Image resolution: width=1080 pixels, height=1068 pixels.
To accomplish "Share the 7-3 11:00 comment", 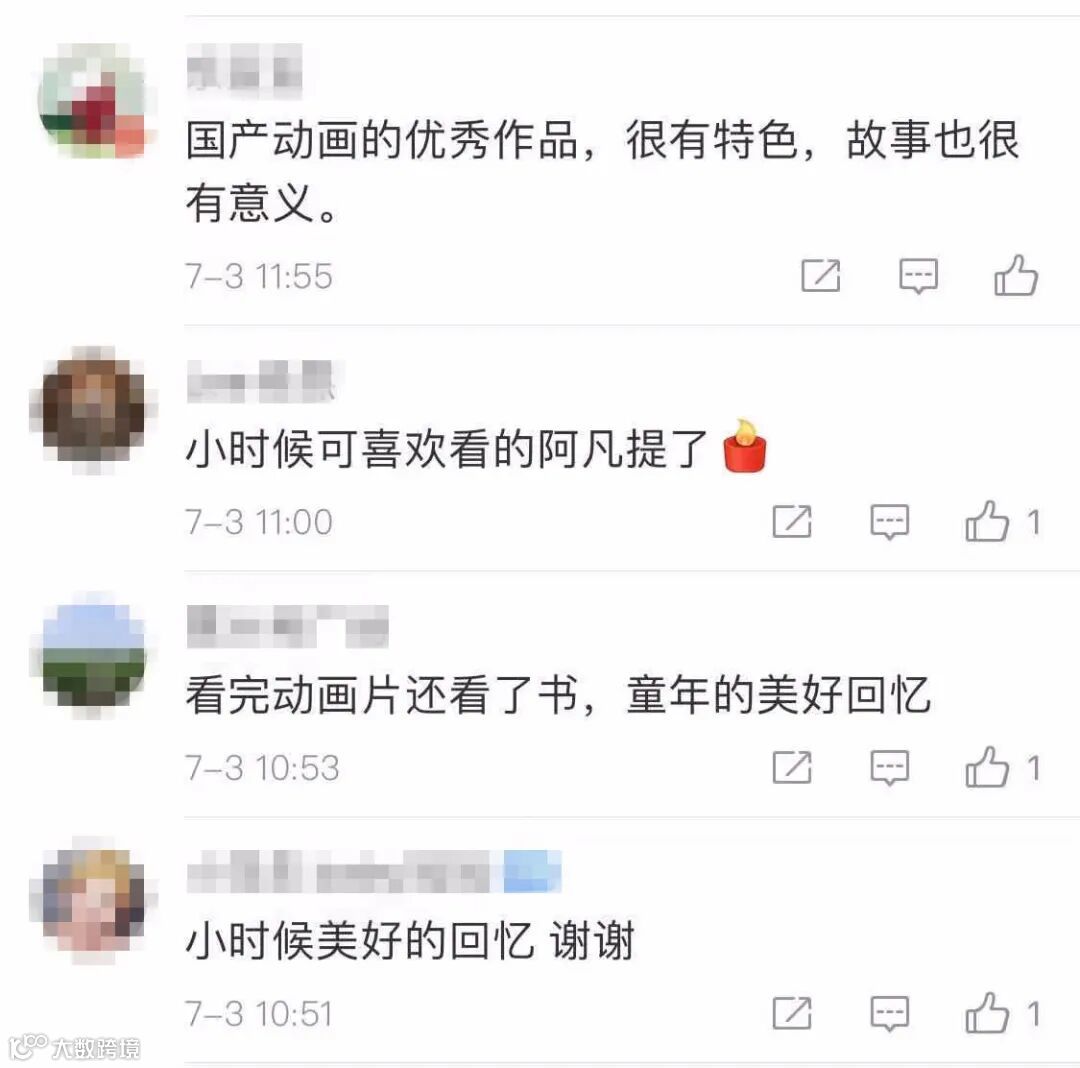I will coord(792,521).
